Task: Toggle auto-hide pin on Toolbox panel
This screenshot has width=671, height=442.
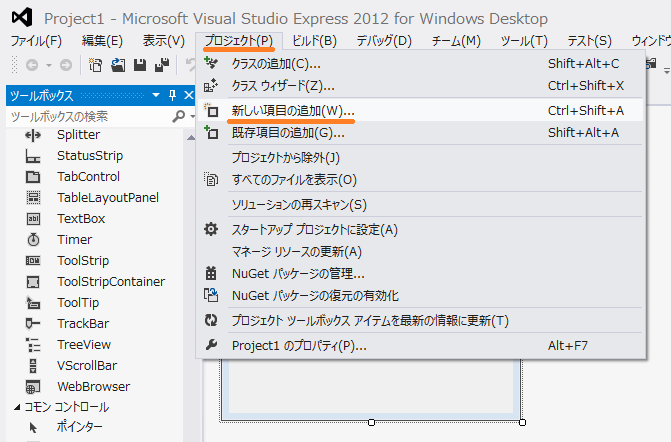Action: [x=172, y=95]
